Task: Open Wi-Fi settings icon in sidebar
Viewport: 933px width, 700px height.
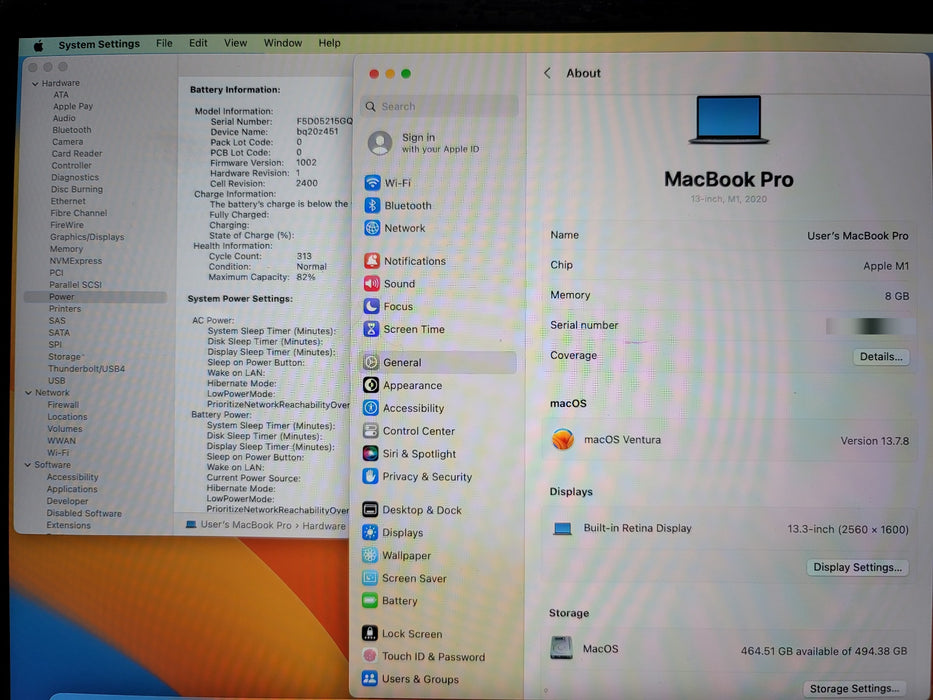Action: 372,183
